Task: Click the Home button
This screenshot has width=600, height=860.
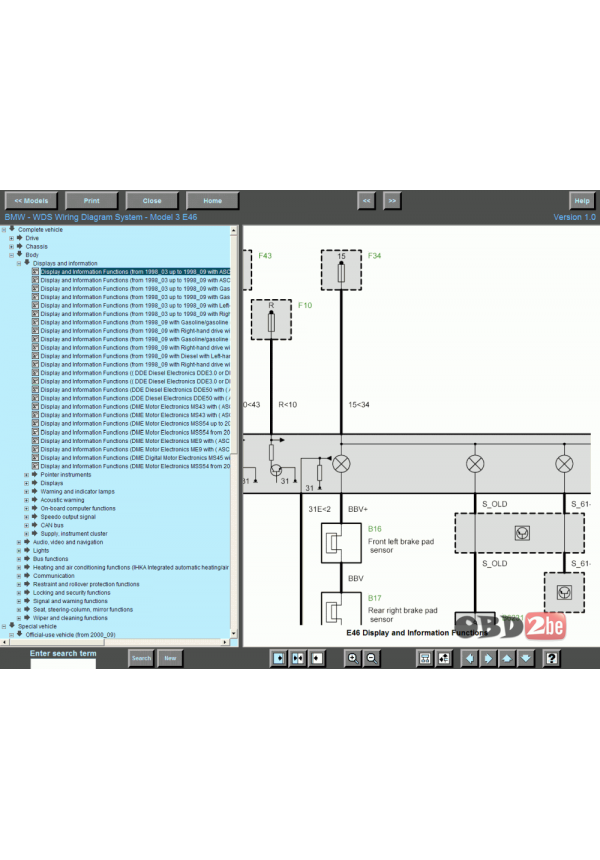Action: 212,201
